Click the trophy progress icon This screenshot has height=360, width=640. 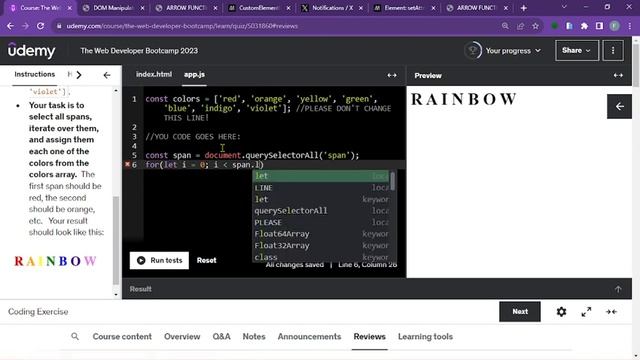(473, 51)
